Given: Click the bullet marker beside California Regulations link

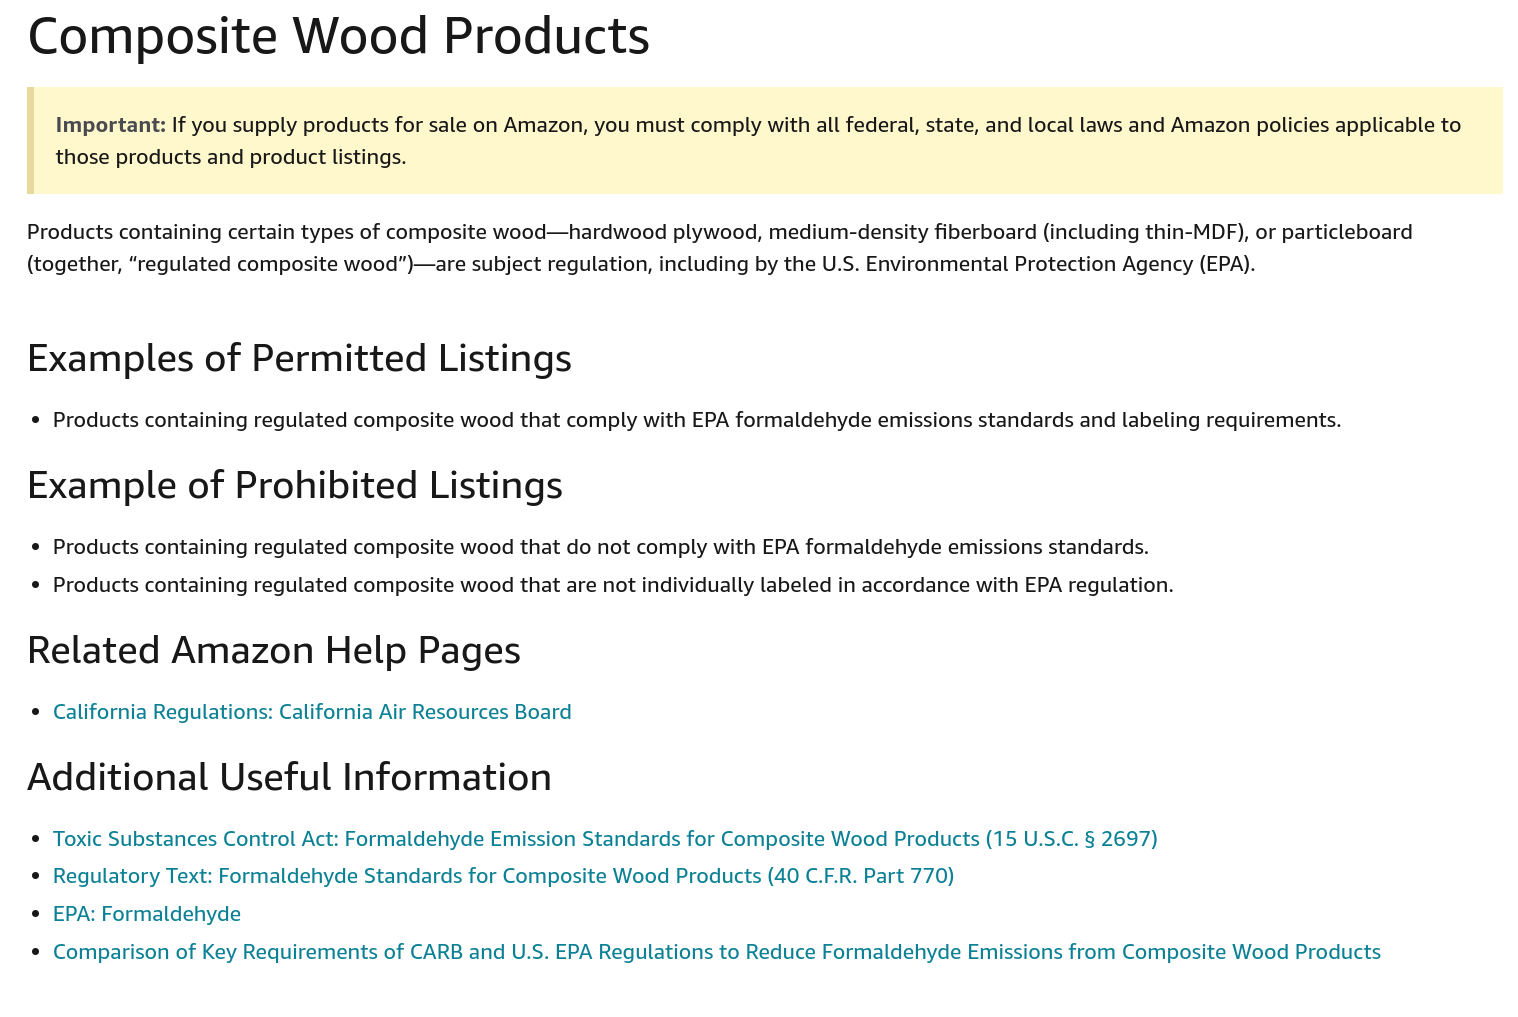Looking at the screenshot, I should (39, 711).
